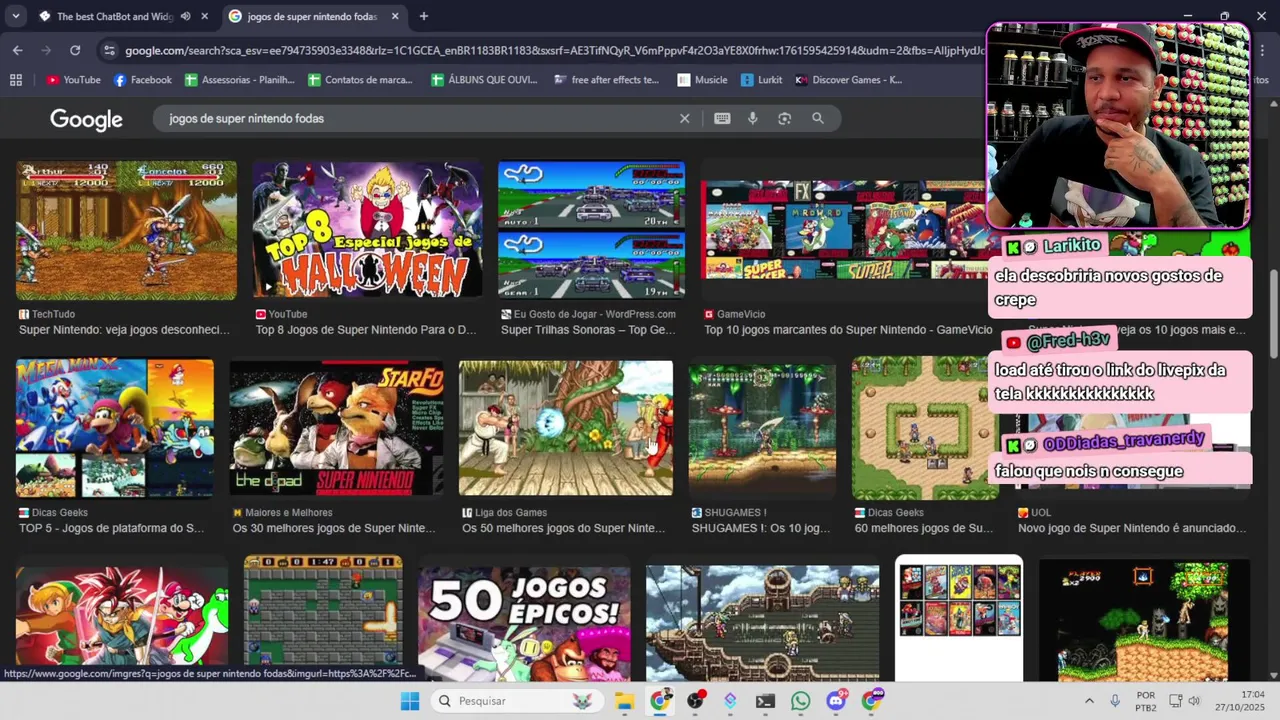Open the Dicas Geeks green maze thumbnail
Viewport: 1280px width, 720px height.
pyautogui.click(x=925, y=428)
